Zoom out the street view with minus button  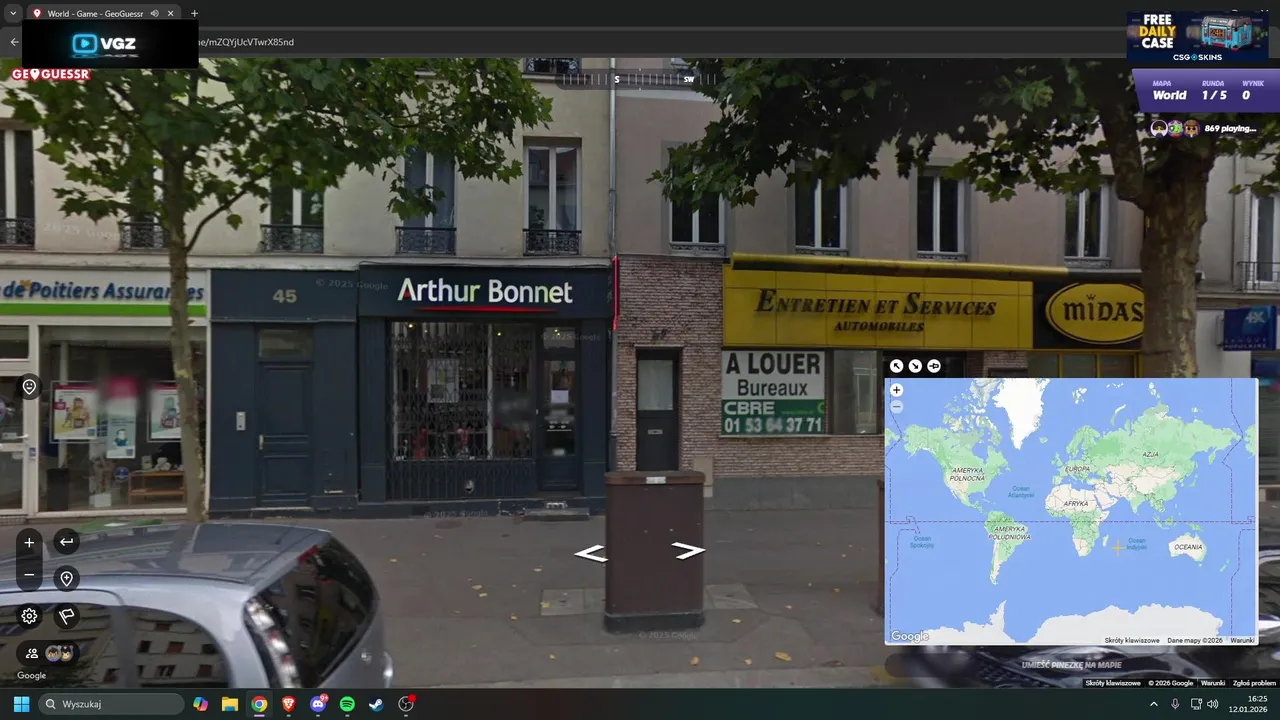coord(29,575)
